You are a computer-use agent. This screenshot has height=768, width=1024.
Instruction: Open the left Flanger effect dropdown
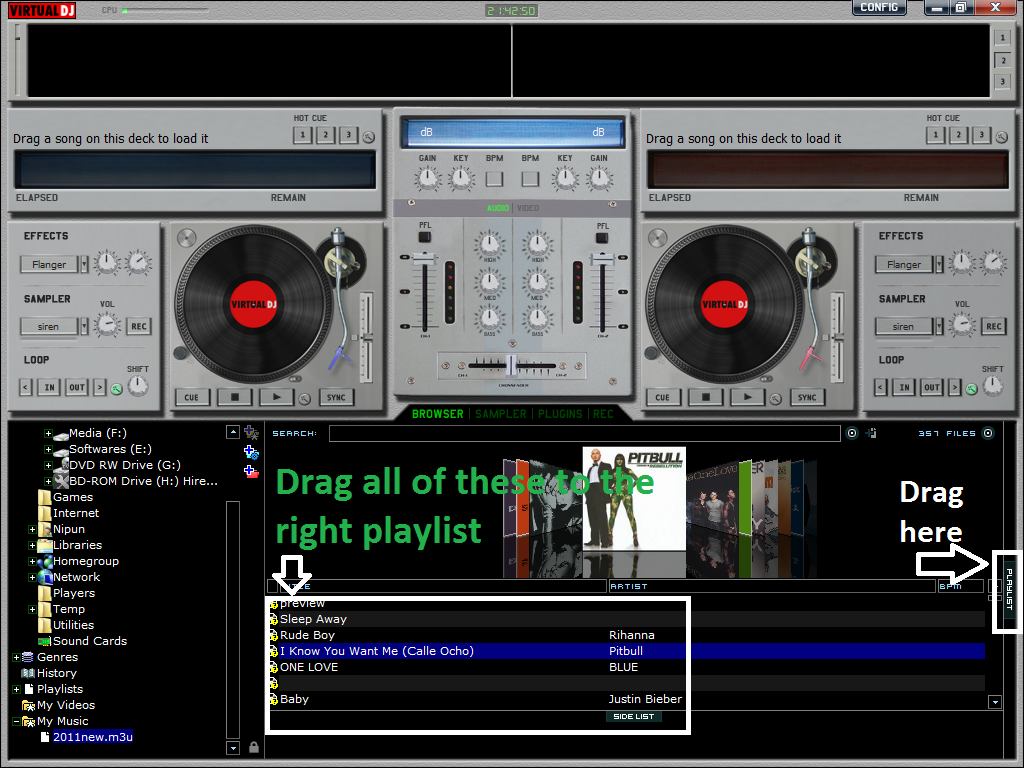(x=84, y=264)
